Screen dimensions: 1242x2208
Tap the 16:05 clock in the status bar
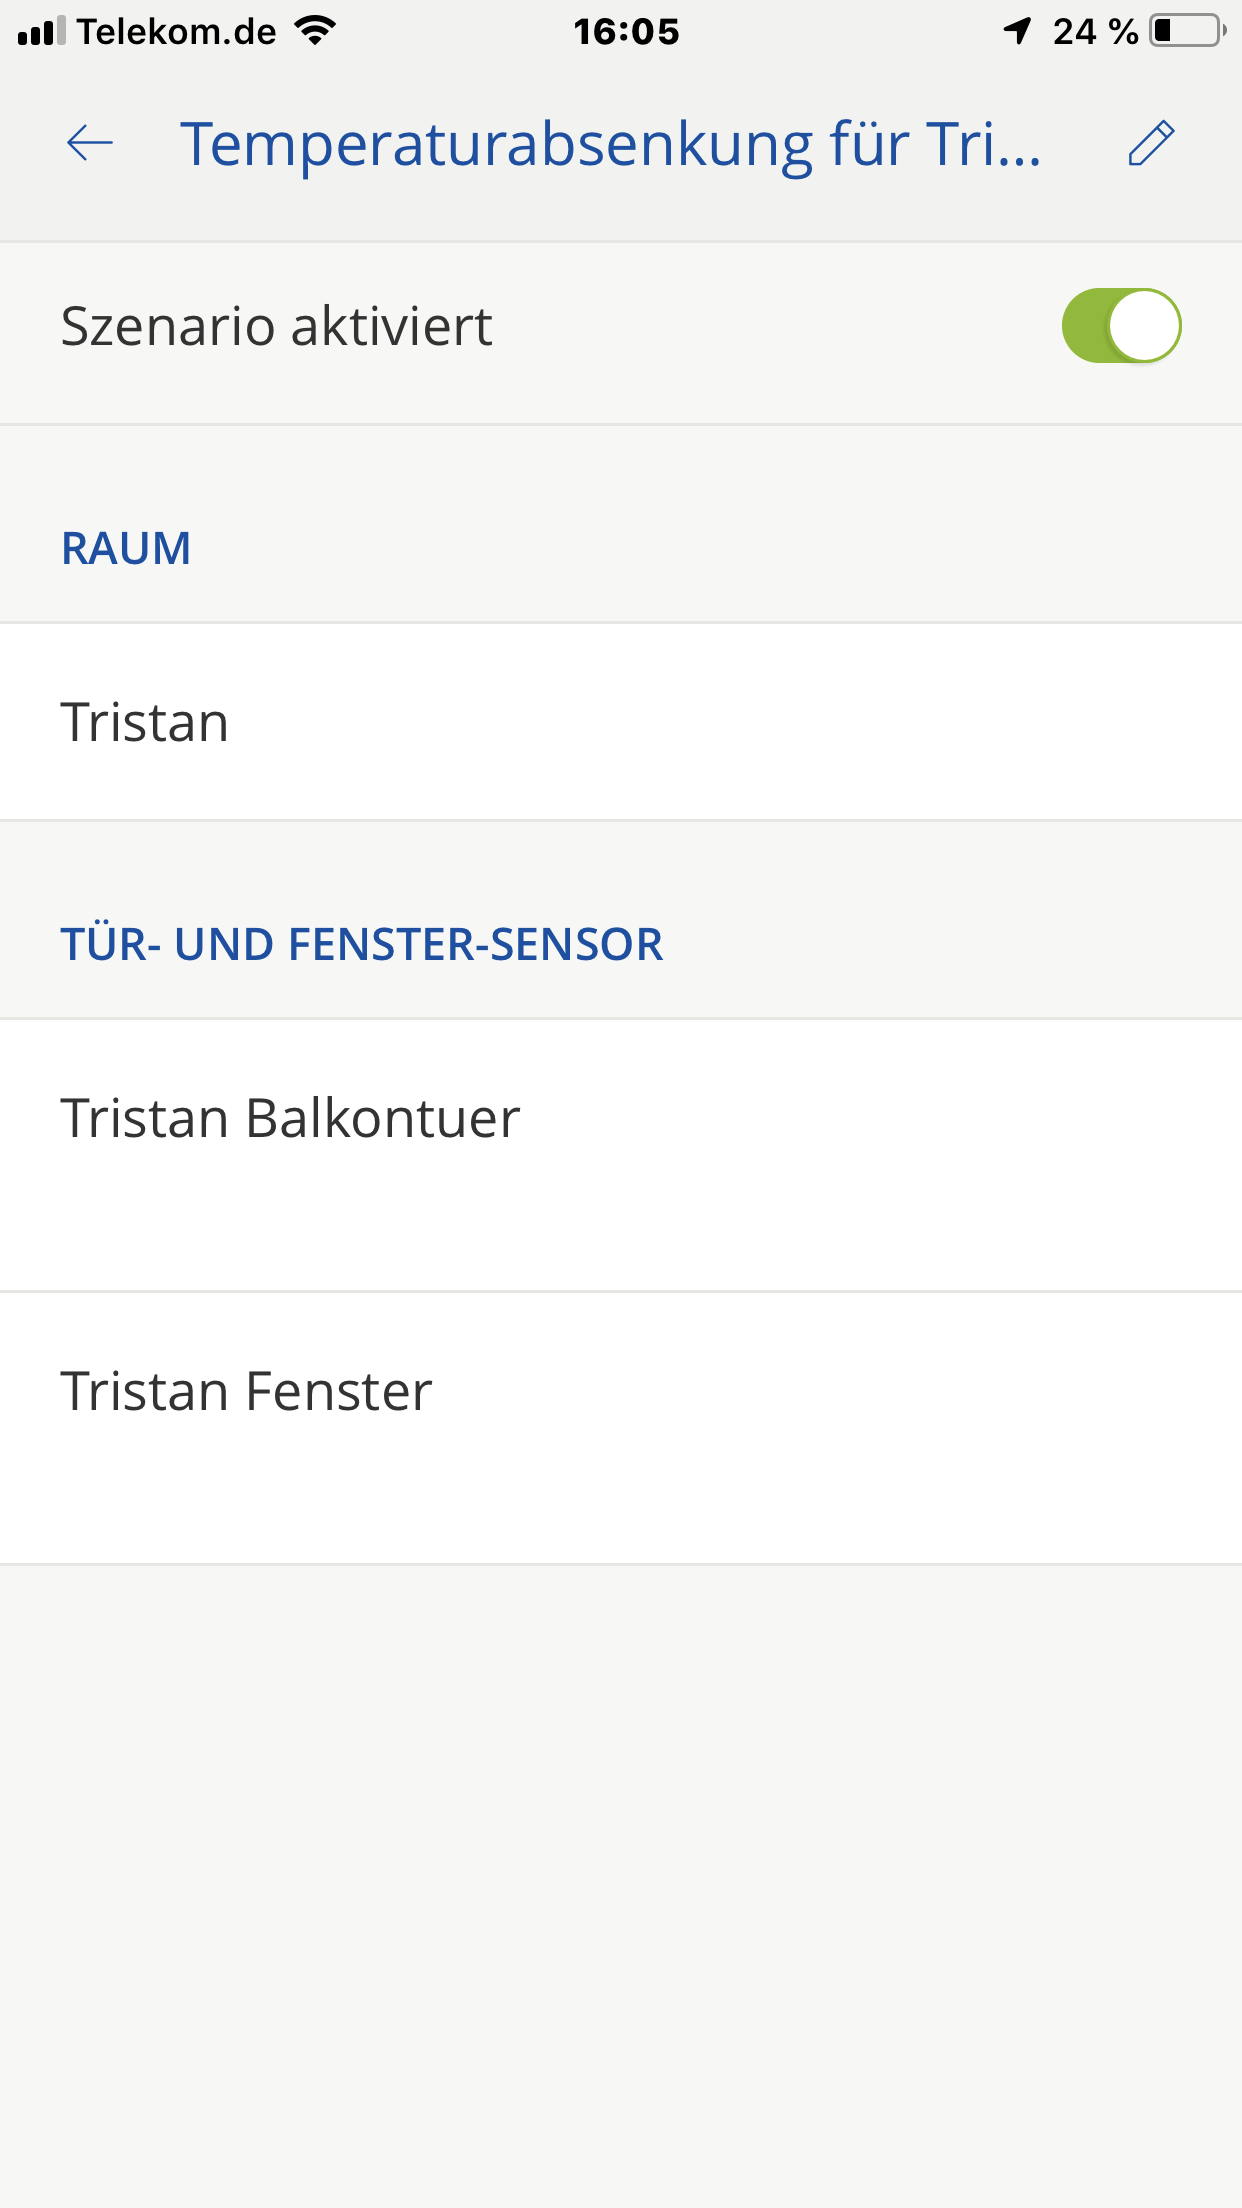(626, 32)
